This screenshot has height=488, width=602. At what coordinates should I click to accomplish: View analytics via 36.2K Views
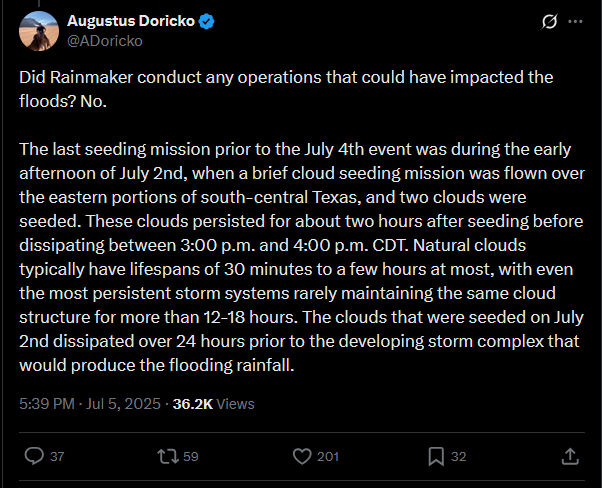[213, 404]
